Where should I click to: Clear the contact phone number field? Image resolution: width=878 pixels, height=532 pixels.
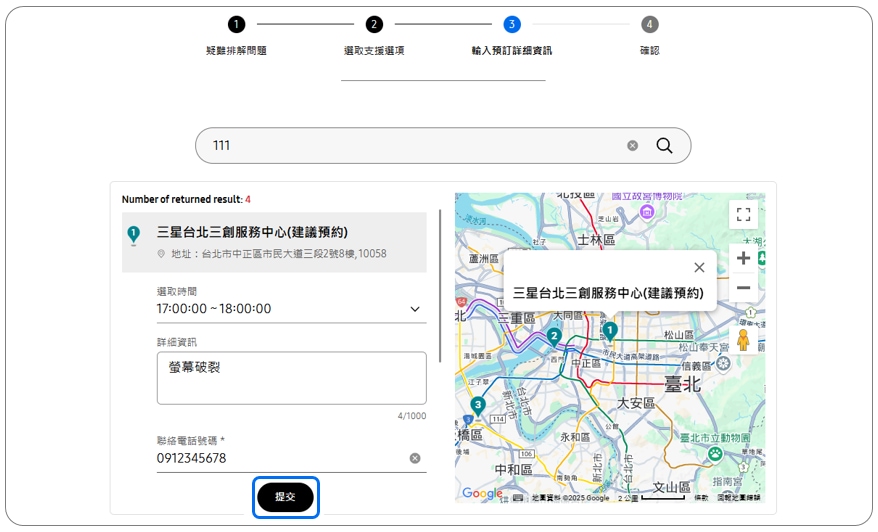415,458
